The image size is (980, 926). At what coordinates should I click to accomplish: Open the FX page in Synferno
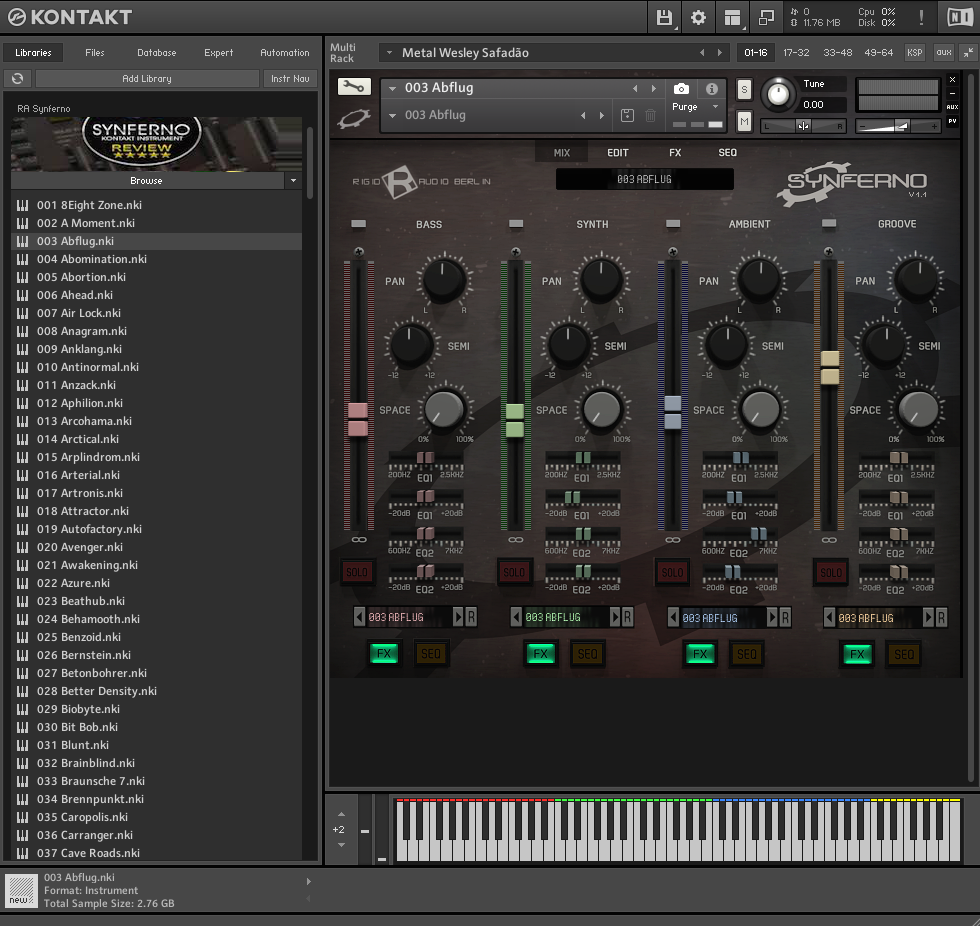click(x=675, y=152)
